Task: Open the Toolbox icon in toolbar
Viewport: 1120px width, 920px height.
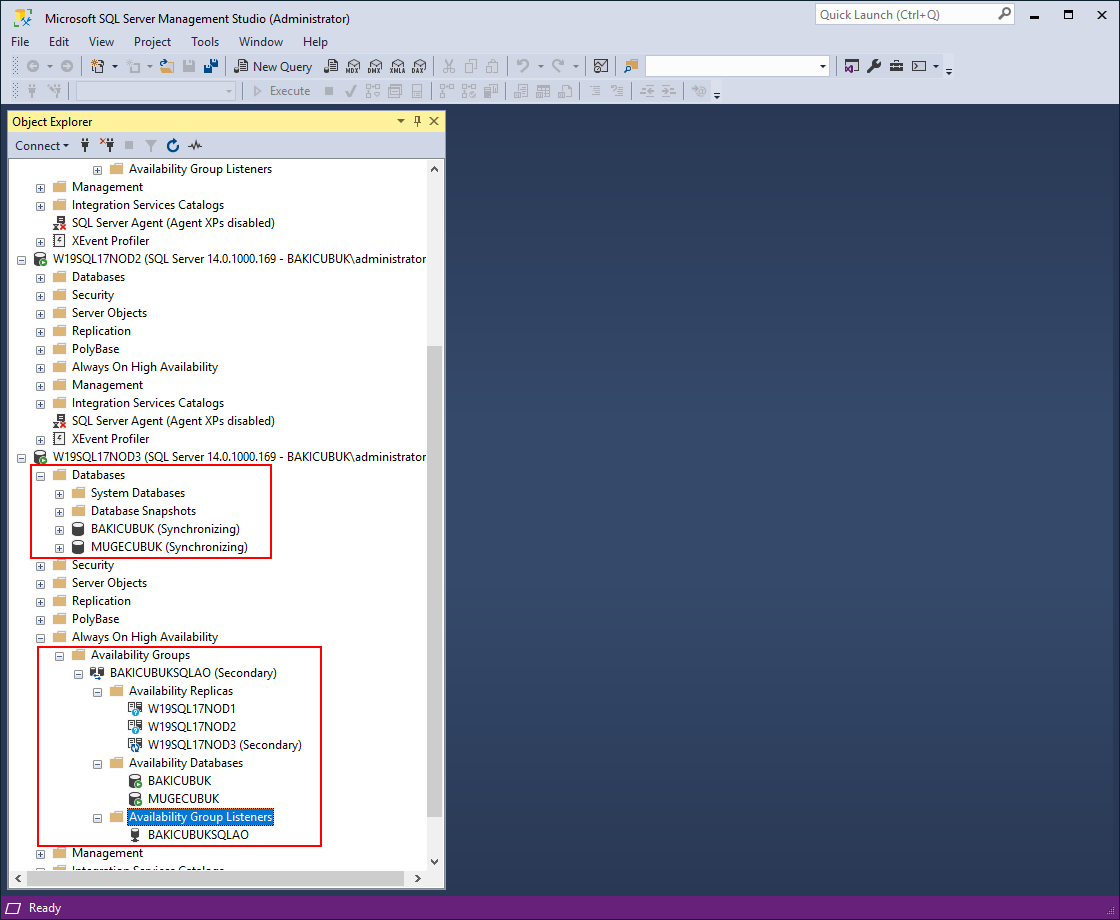Action: click(896, 66)
